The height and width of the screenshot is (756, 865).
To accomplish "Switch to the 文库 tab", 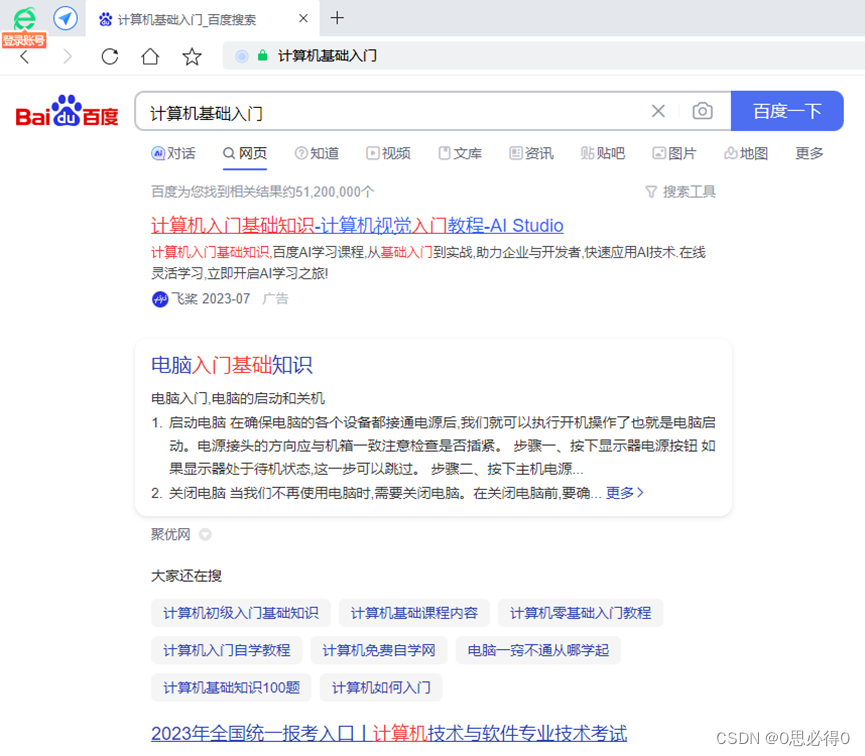I will click(460, 153).
